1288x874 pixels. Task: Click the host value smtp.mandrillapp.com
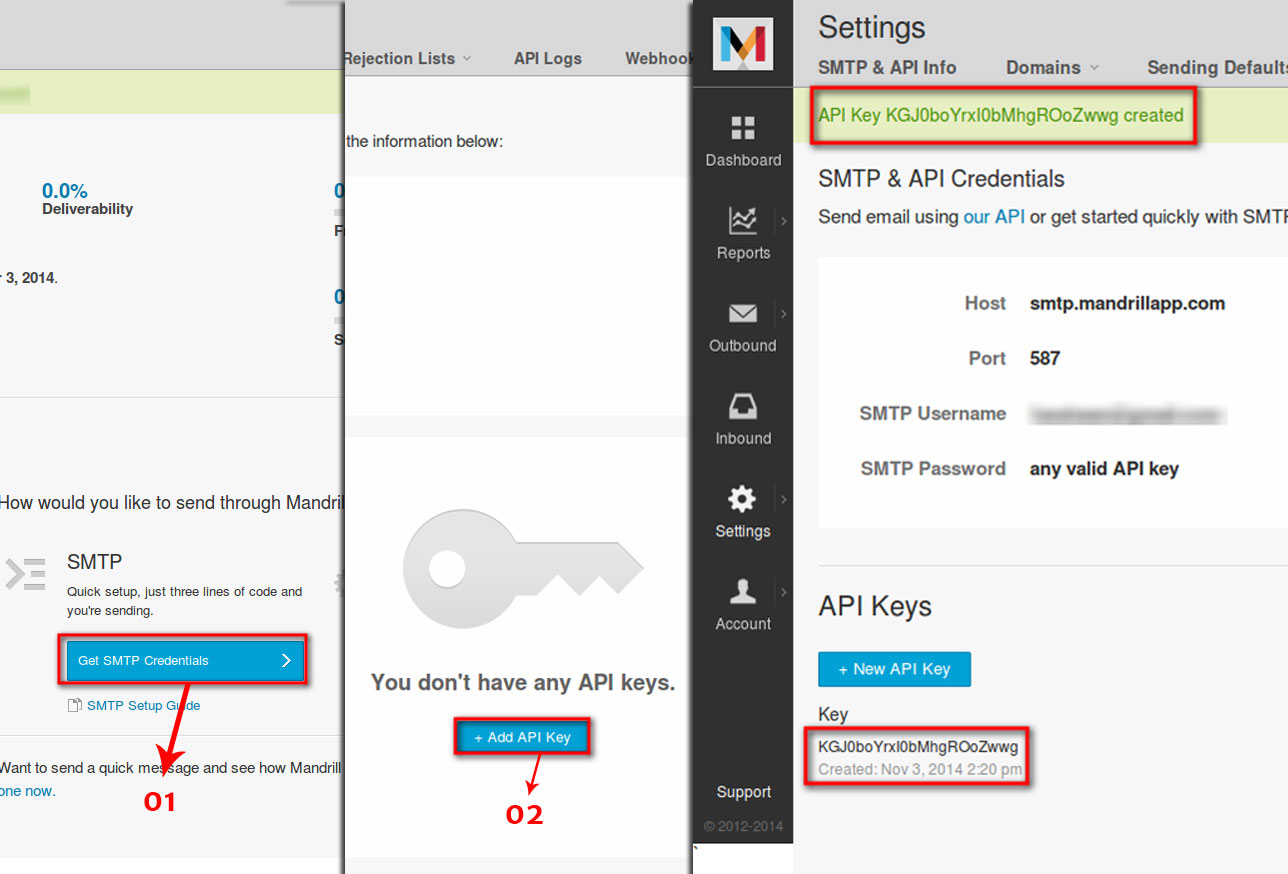click(1127, 303)
